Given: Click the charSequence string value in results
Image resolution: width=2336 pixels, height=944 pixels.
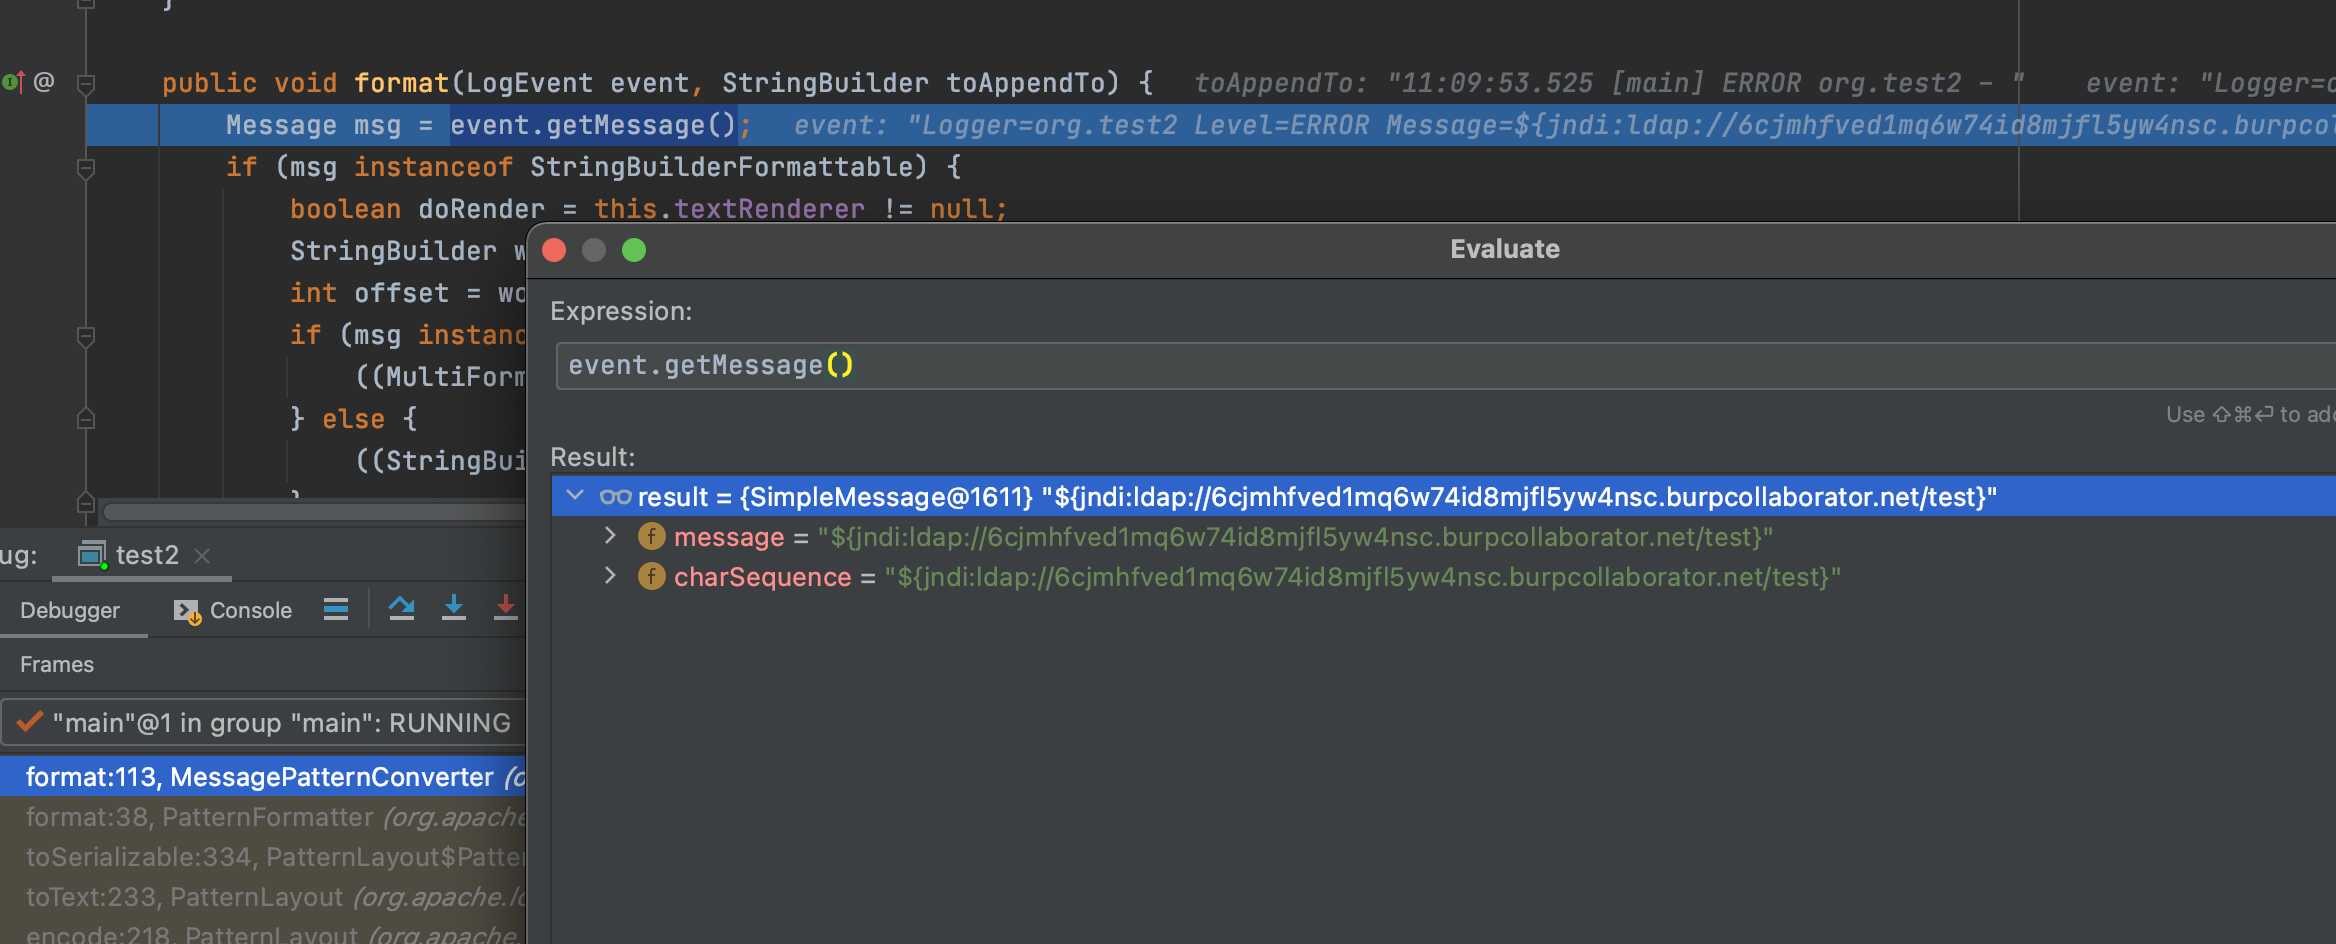Looking at the screenshot, I should click(1362, 577).
